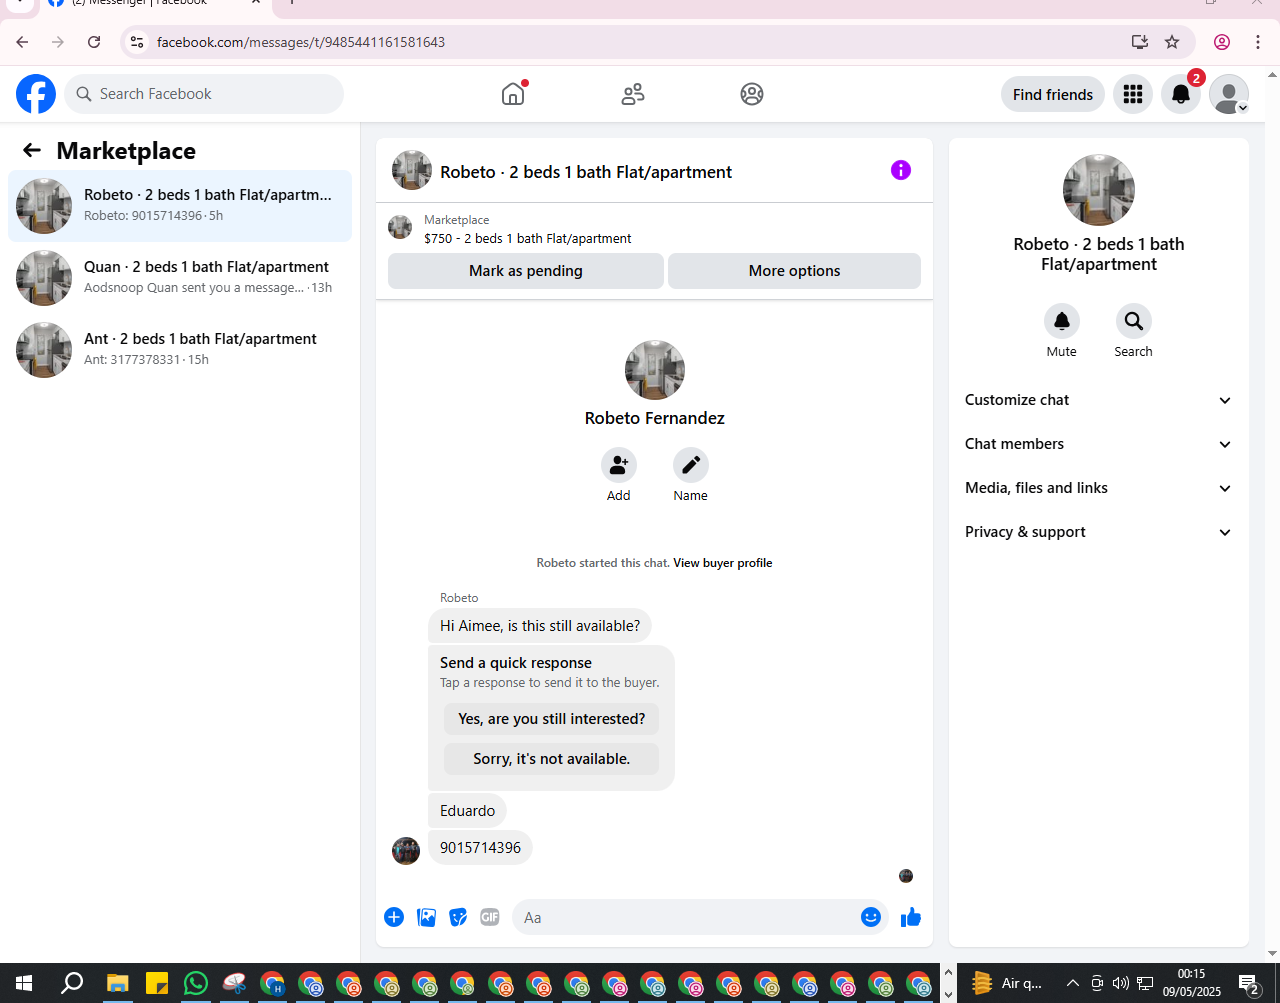Reload the page with browser refresh icon

(94, 42)
